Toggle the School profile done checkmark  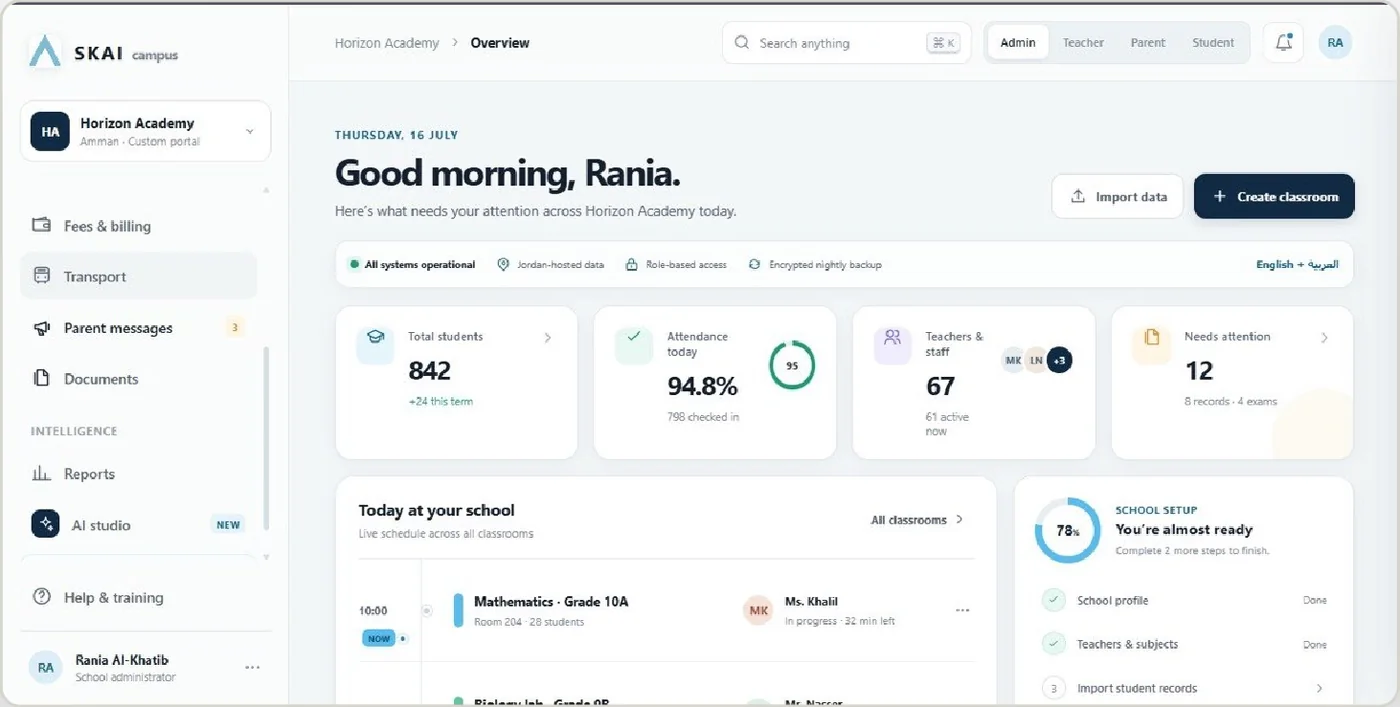click(x=1053, y=600)
